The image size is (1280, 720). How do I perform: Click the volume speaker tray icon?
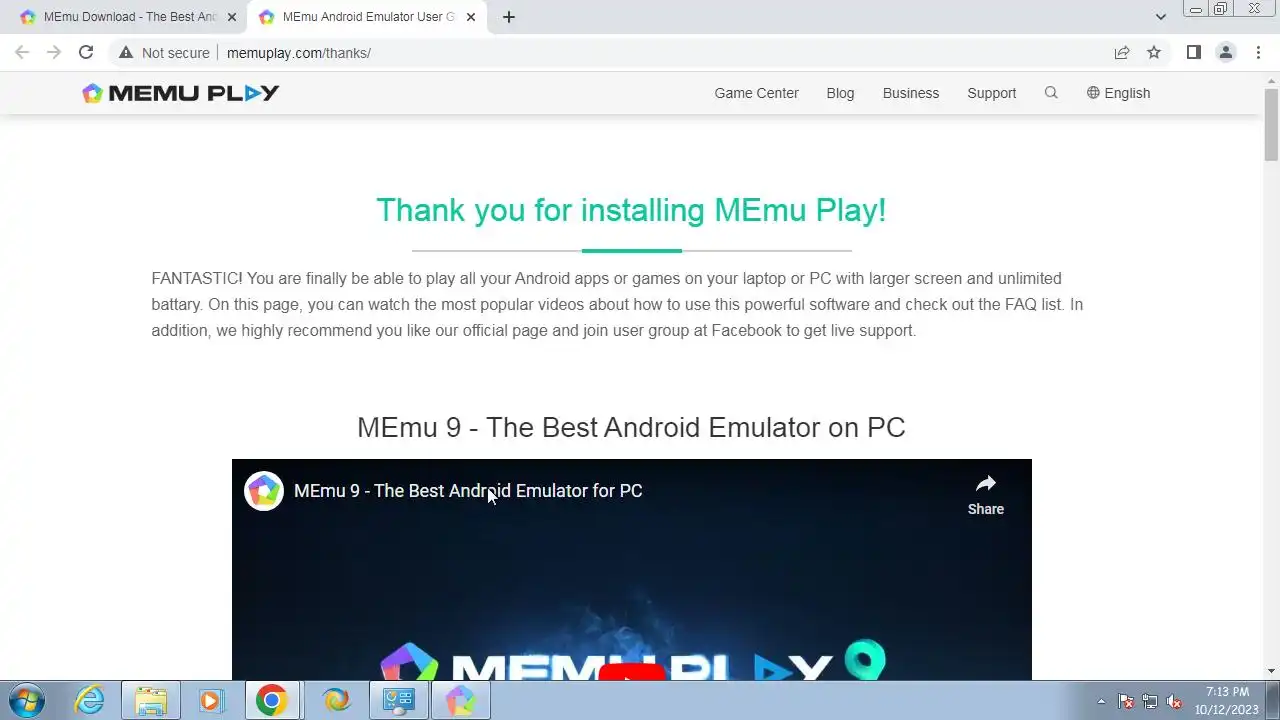coord(1175,702)
